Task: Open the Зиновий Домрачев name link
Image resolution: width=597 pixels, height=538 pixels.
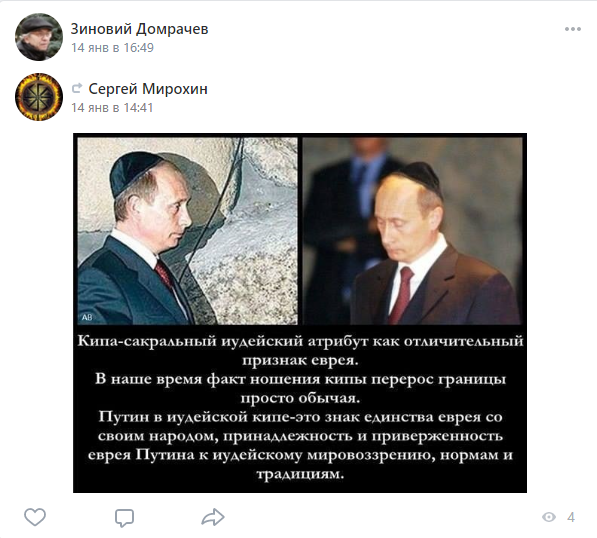Action: coord(139,29)
